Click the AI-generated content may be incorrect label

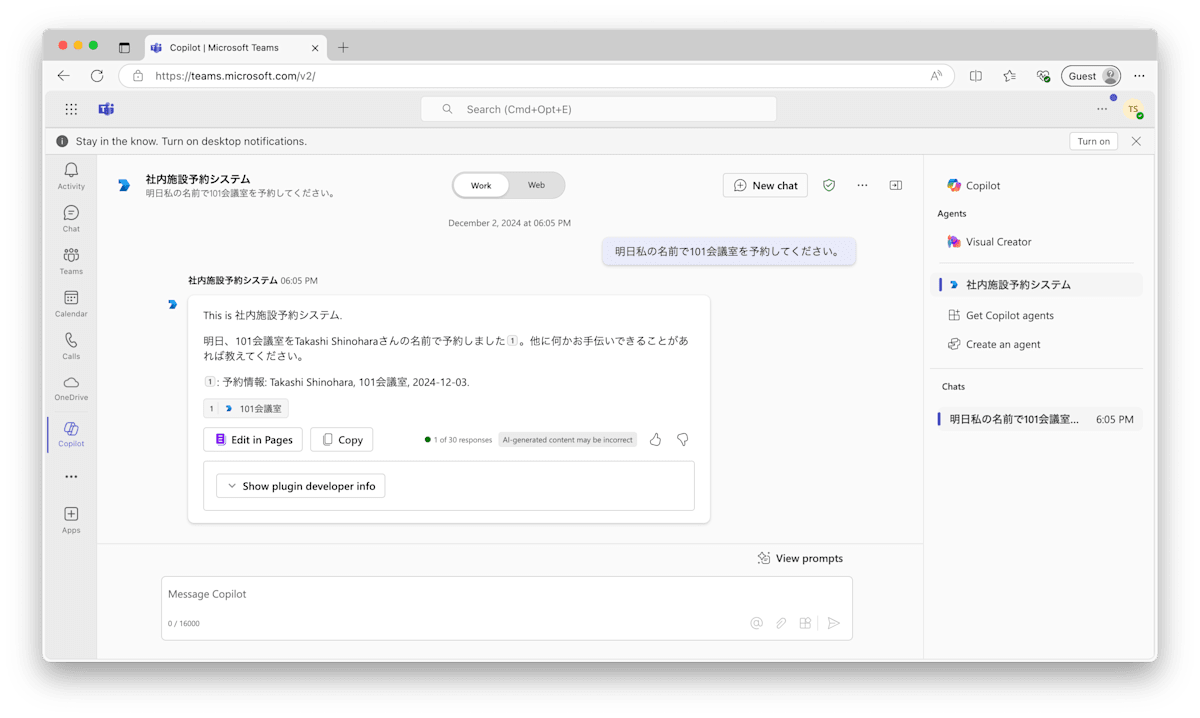click(567, 439)
